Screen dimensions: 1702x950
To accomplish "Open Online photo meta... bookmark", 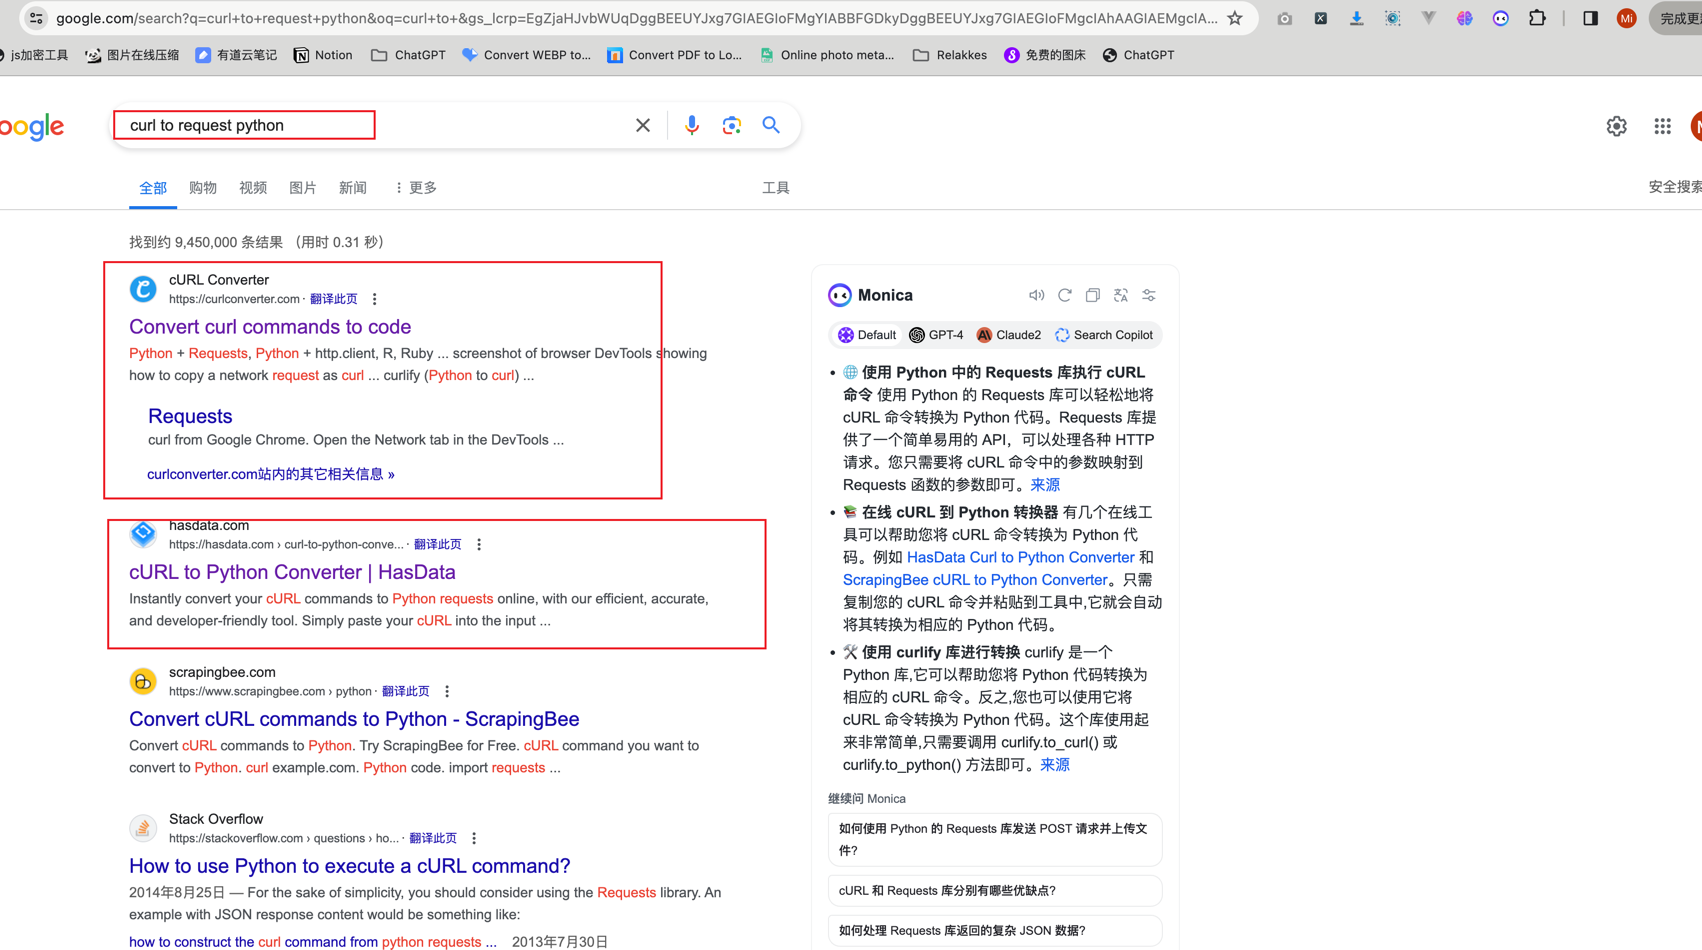I will pos(827,55).
